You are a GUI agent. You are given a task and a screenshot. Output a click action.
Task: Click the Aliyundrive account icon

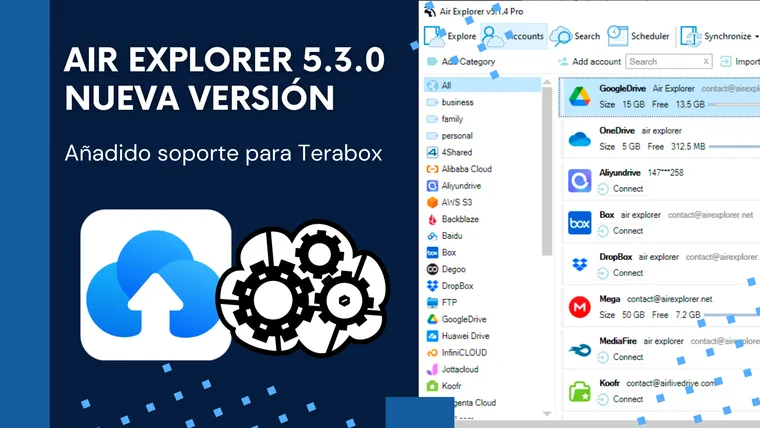pos(580,181)
